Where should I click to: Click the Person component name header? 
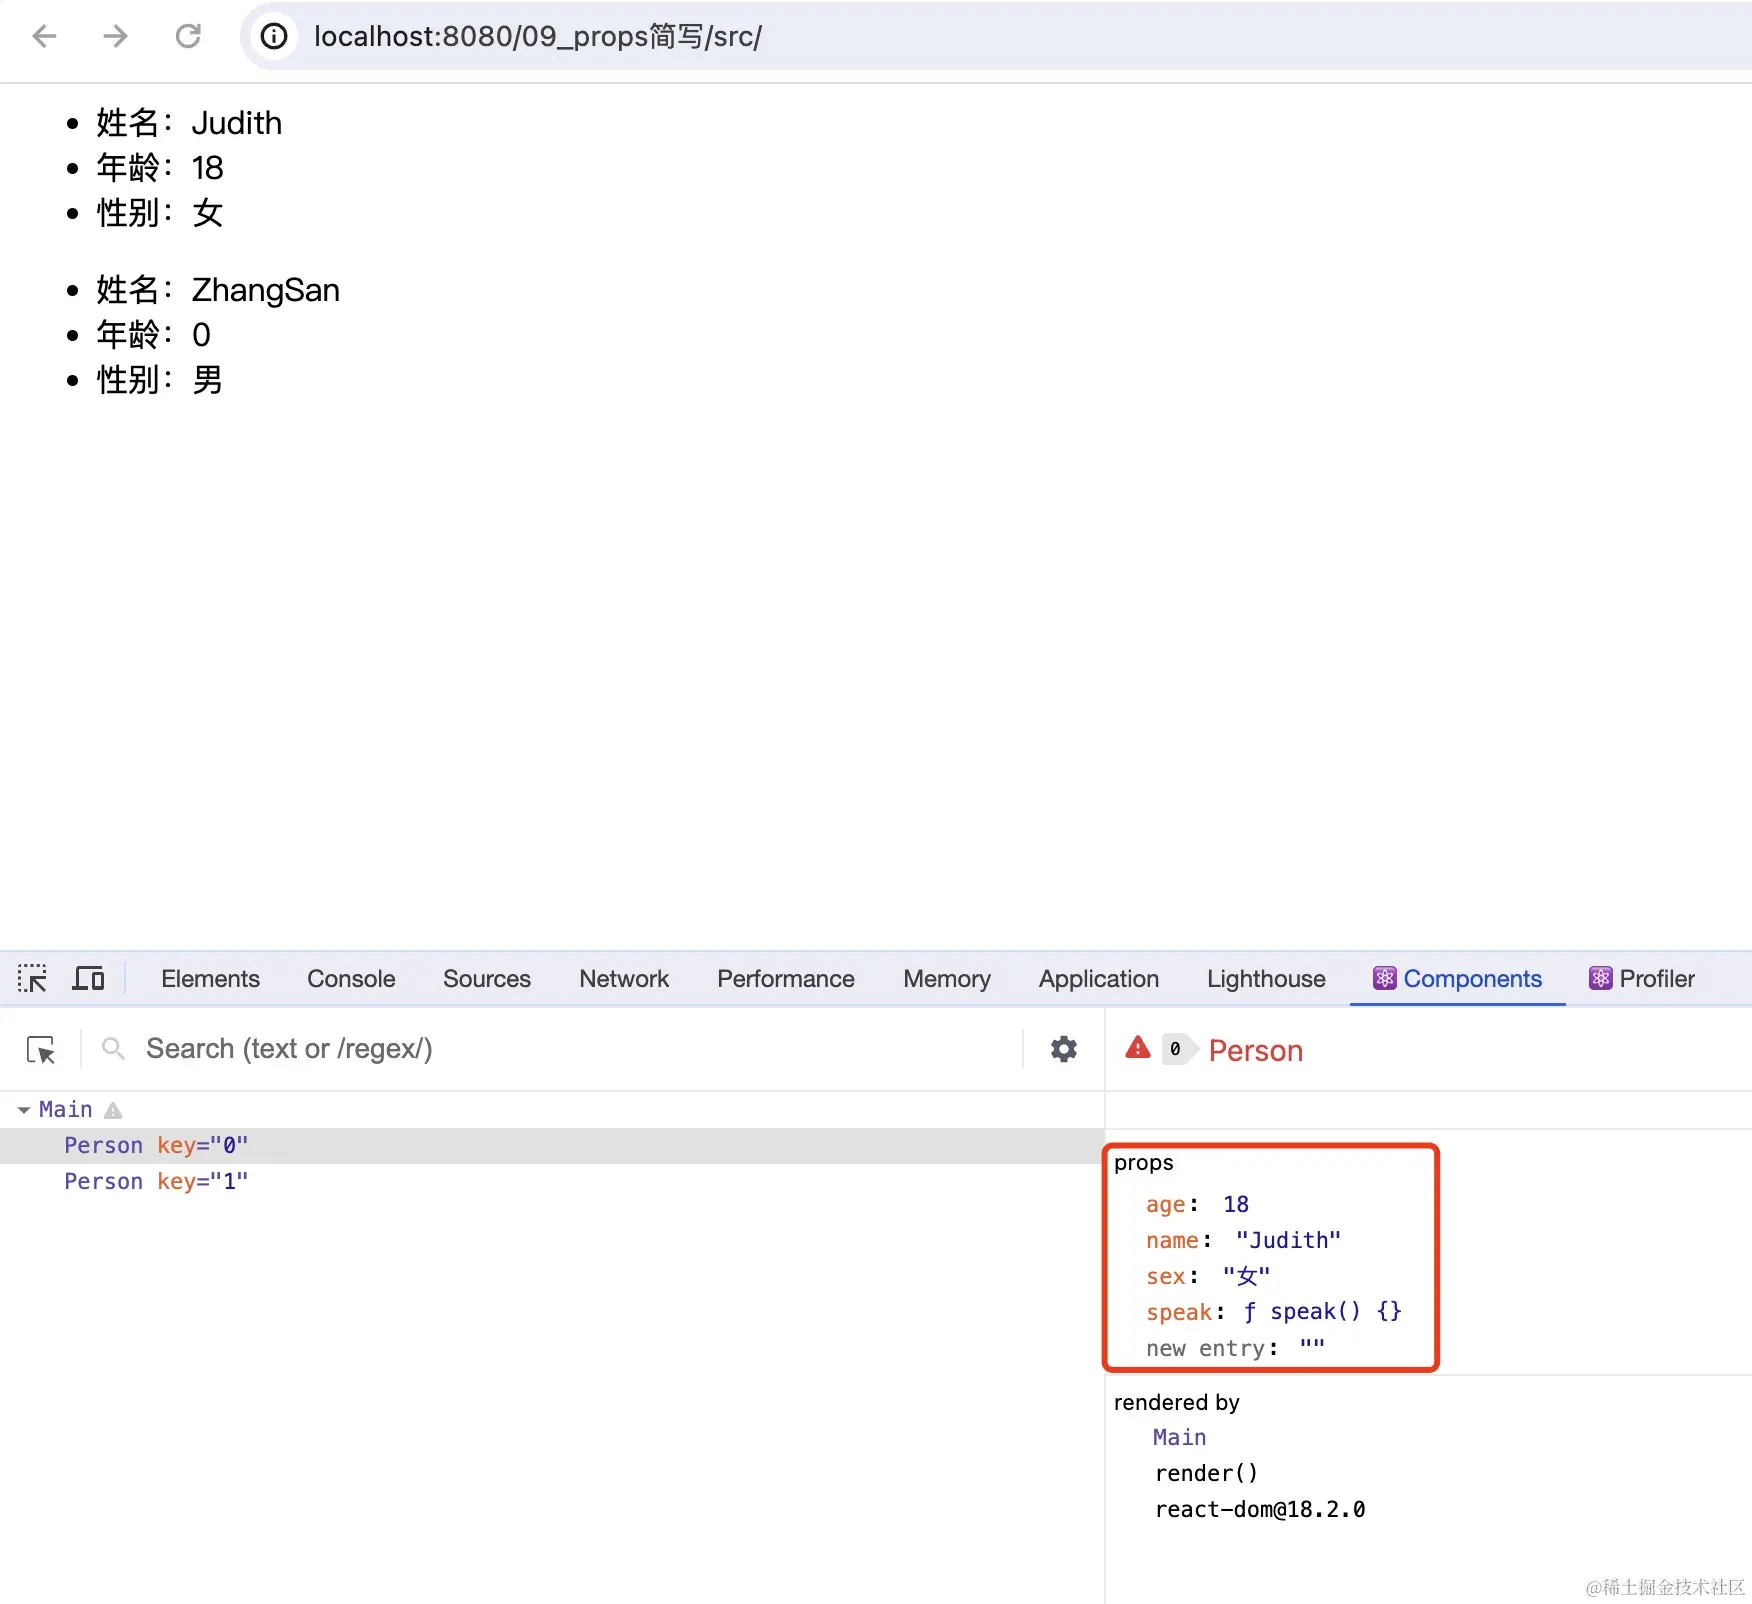point(1256,1051)
